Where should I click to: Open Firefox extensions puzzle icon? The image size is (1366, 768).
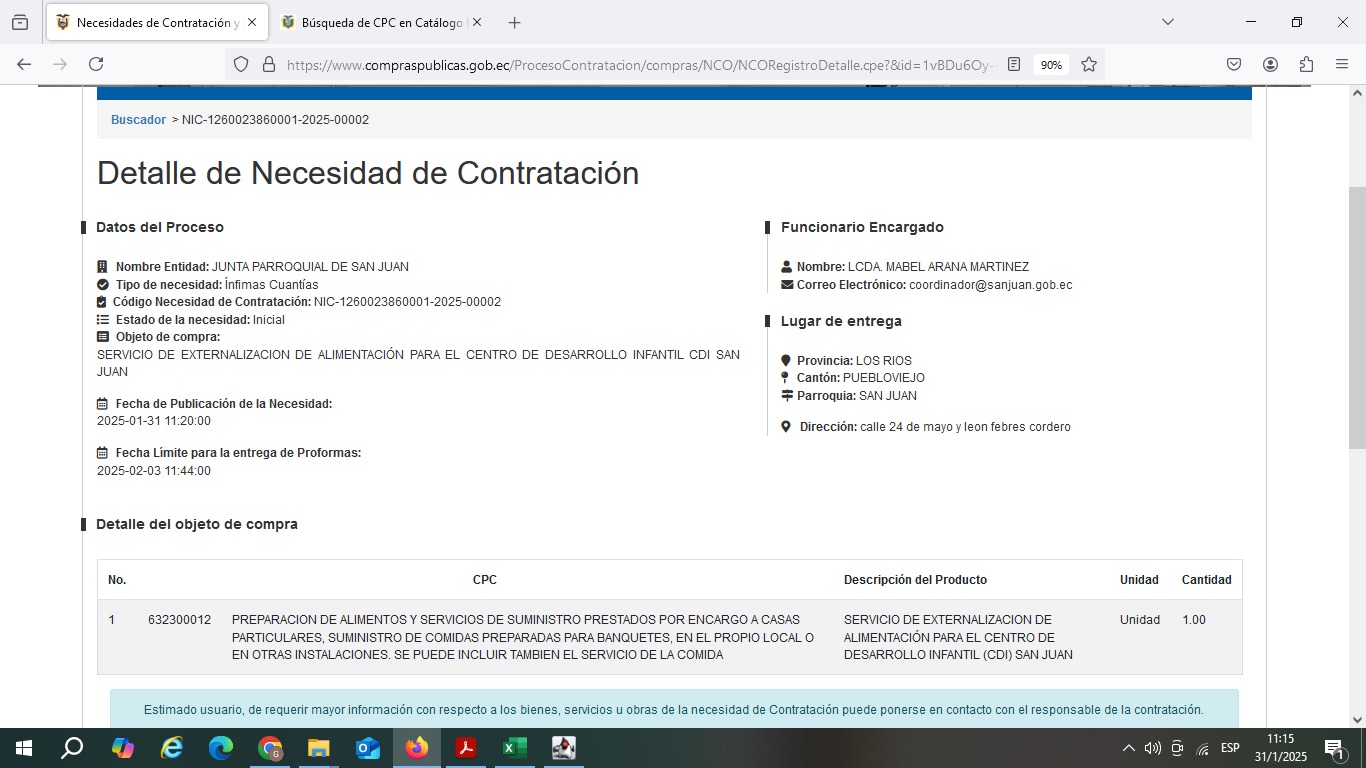[x=1306, y=64]
